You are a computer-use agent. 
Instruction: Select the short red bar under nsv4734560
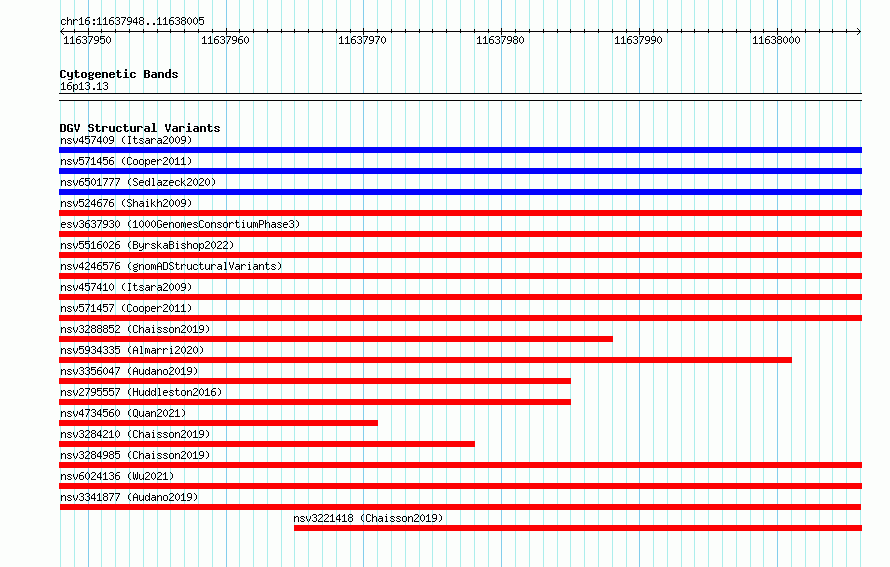(219, 423)
